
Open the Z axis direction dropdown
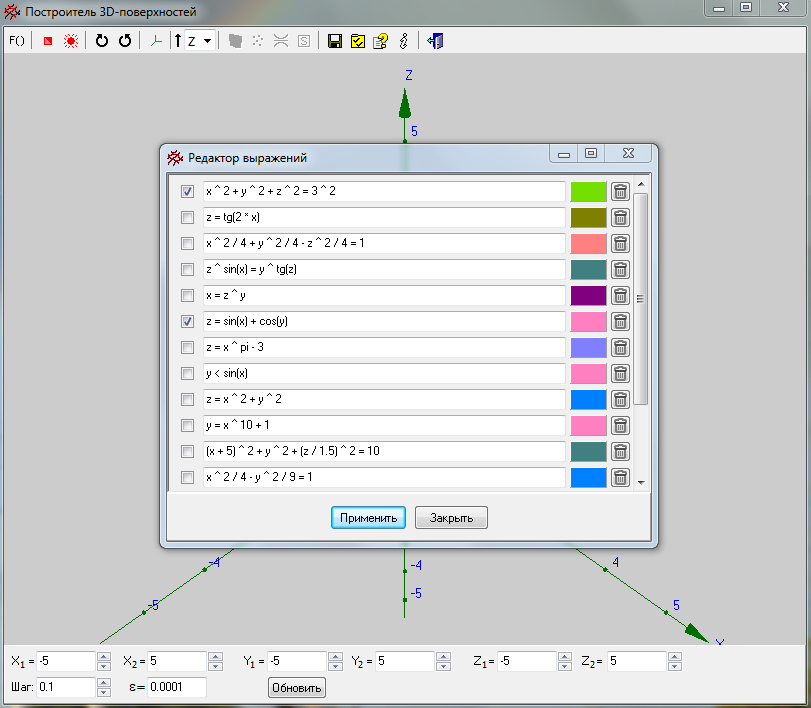click(207, 41)
